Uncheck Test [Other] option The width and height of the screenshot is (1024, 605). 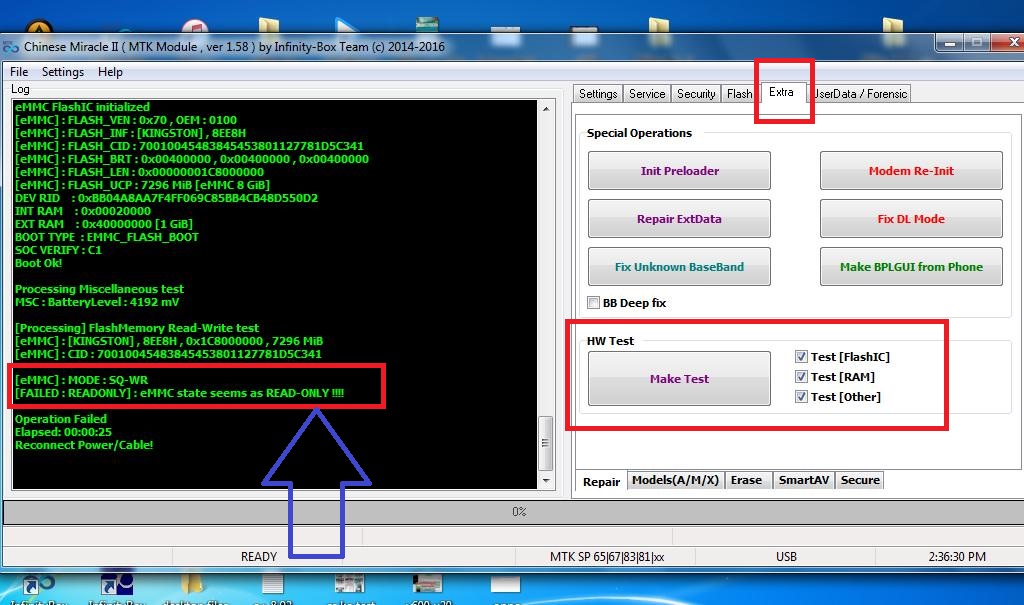[801, 397]
